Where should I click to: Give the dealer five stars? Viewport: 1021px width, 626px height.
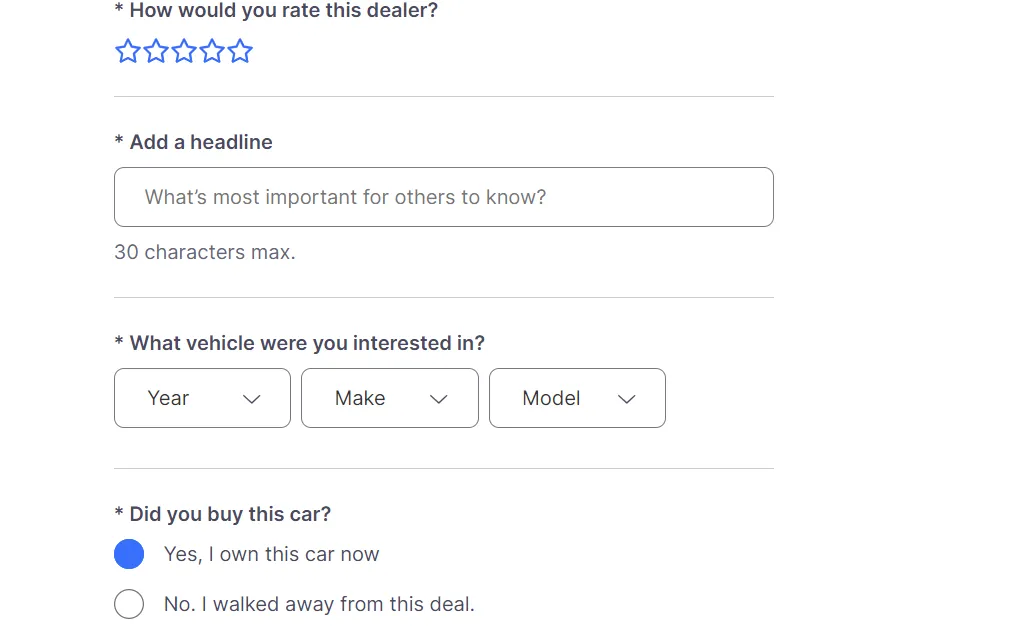(x=239, y=50)
